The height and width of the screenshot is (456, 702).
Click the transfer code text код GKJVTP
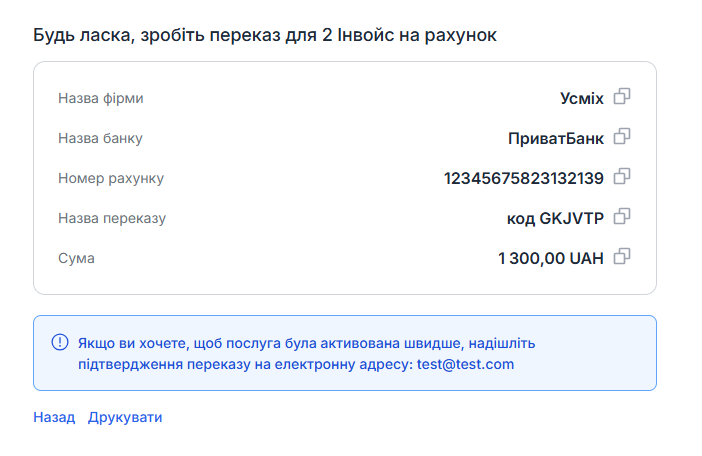[x=555, y=218]
